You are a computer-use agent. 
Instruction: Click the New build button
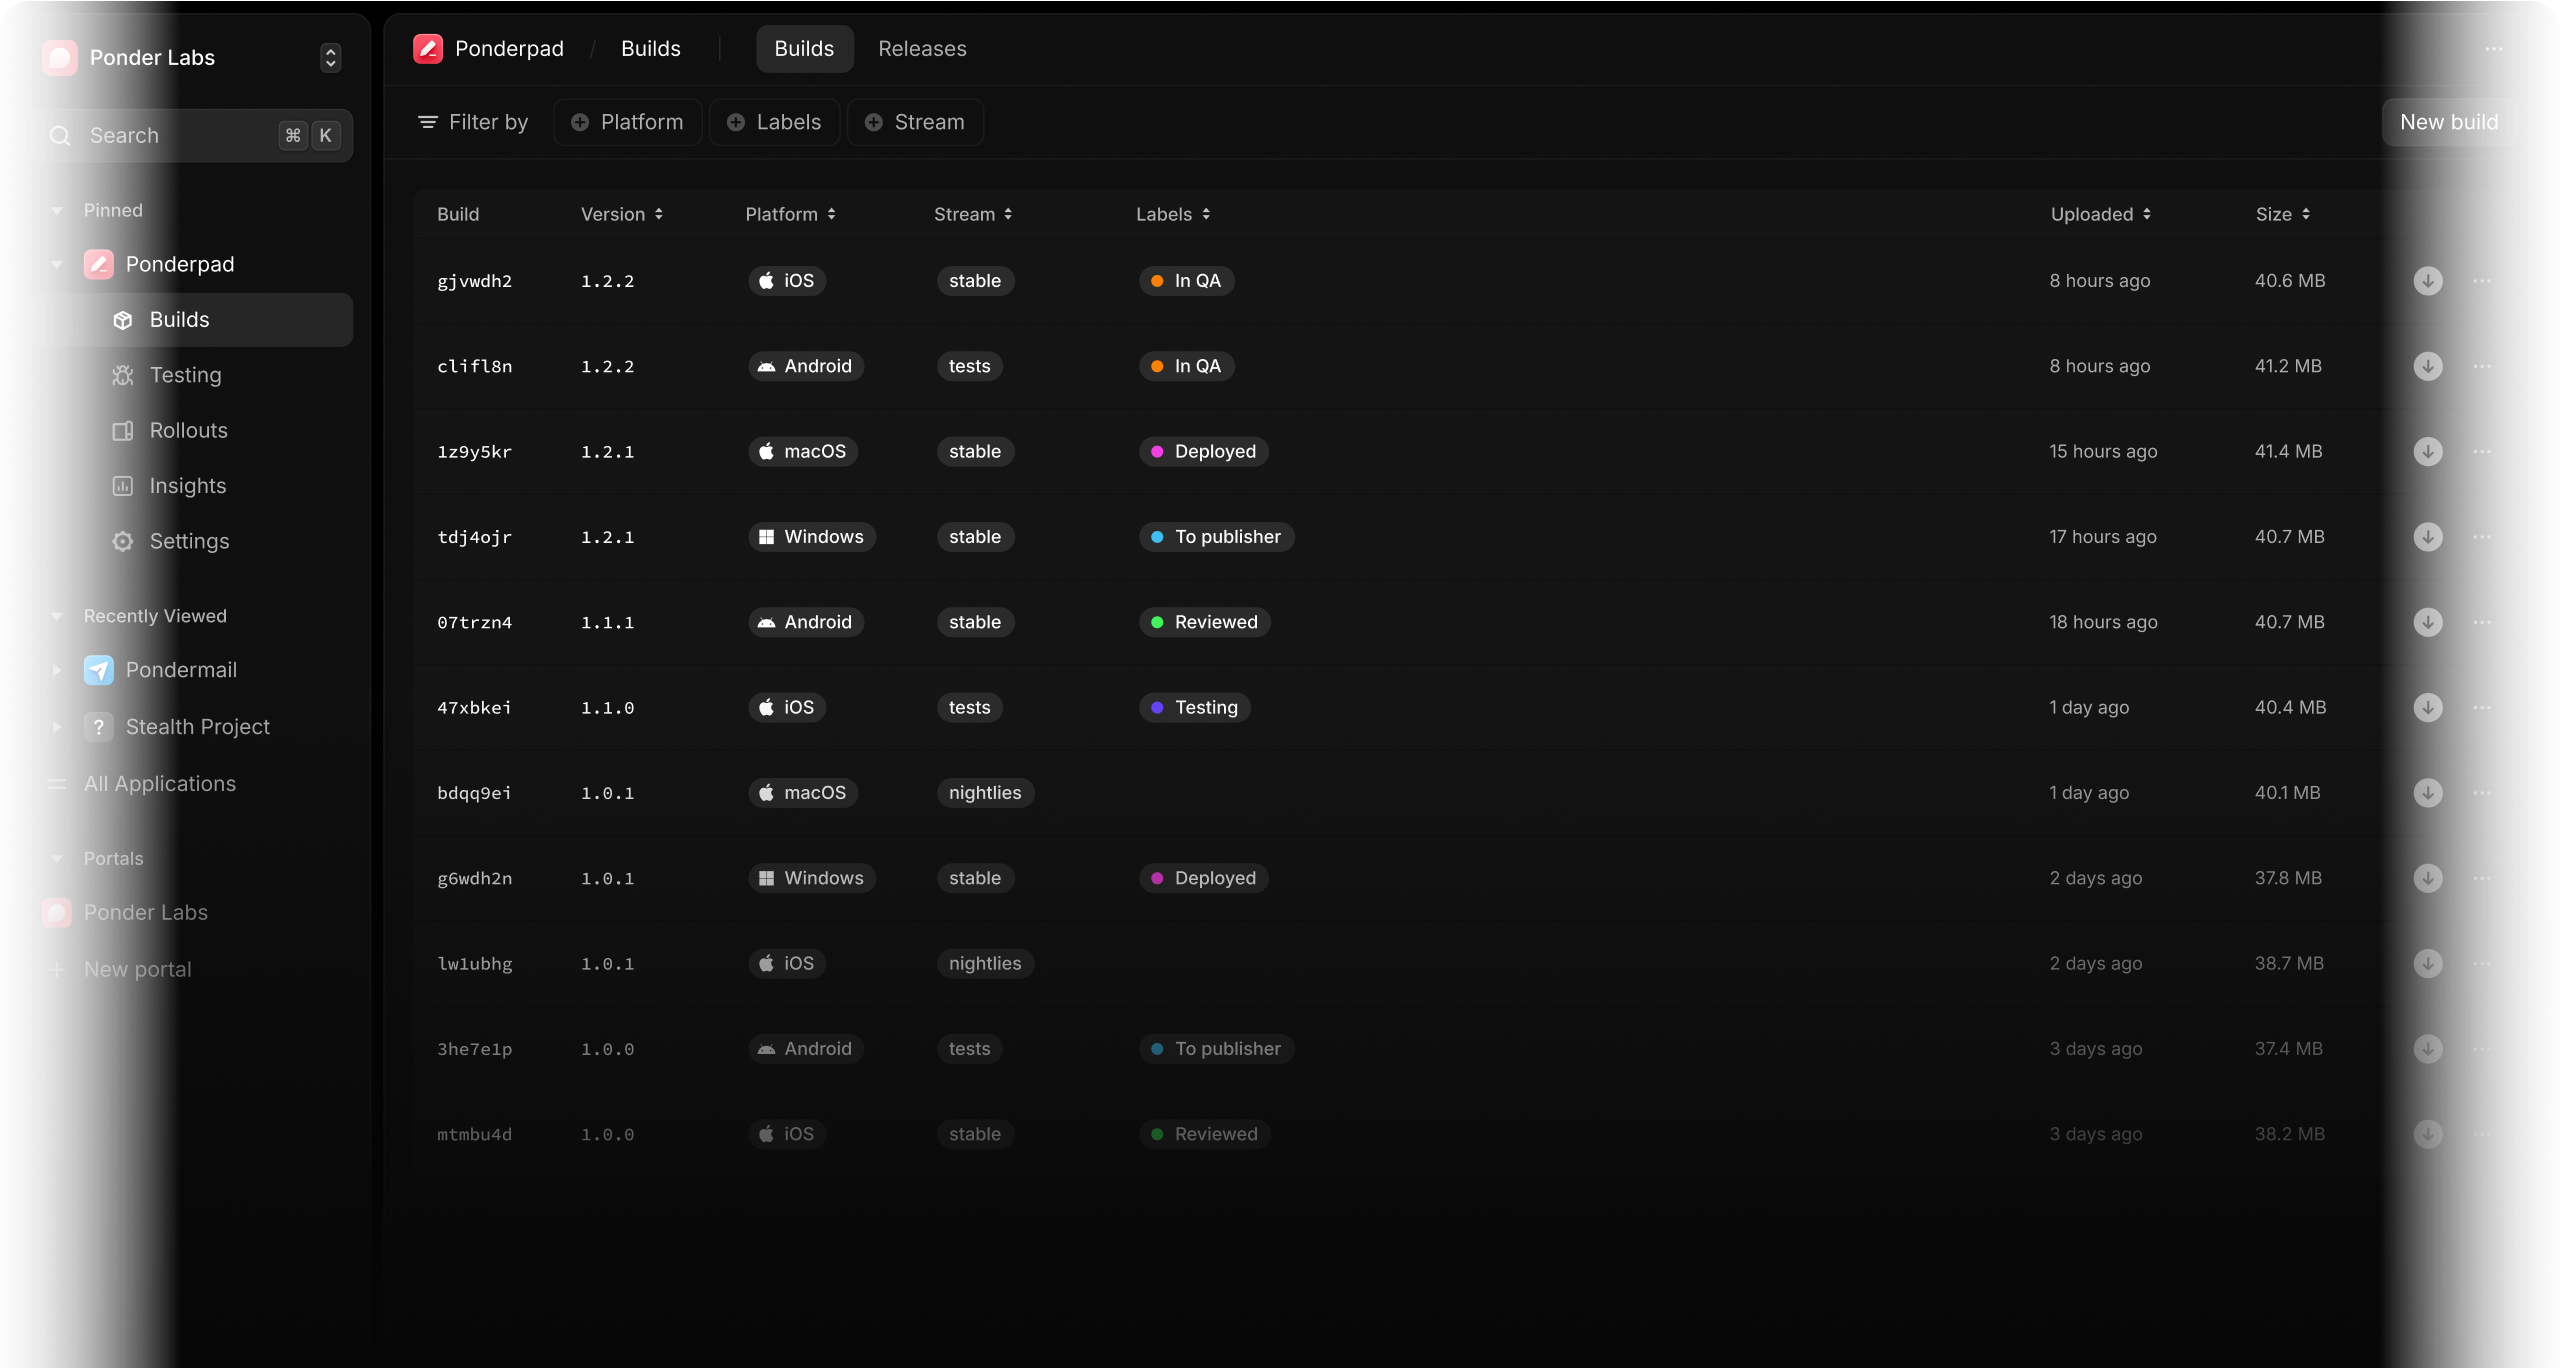(2449, 122)
